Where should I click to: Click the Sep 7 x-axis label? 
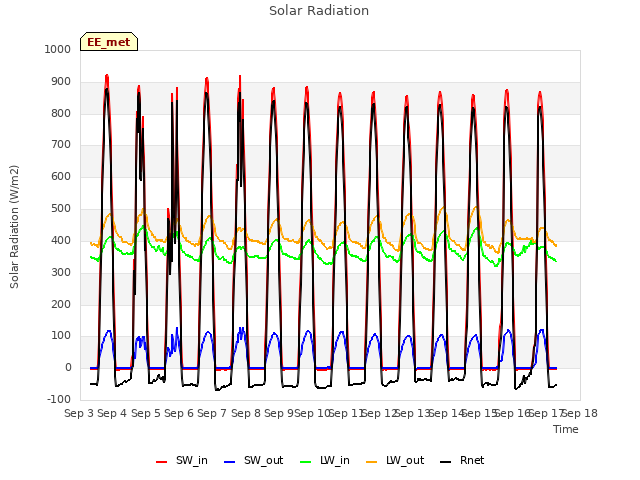pyautogui.click(x=212, y=413)
